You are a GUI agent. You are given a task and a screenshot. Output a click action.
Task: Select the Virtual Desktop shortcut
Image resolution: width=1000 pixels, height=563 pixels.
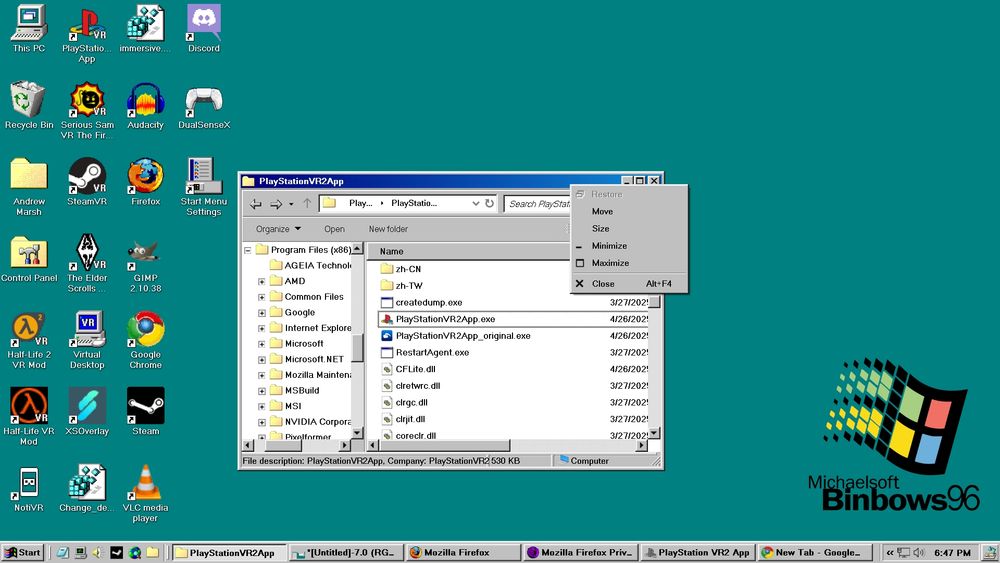pyautogui.click(x=87, y=339)
